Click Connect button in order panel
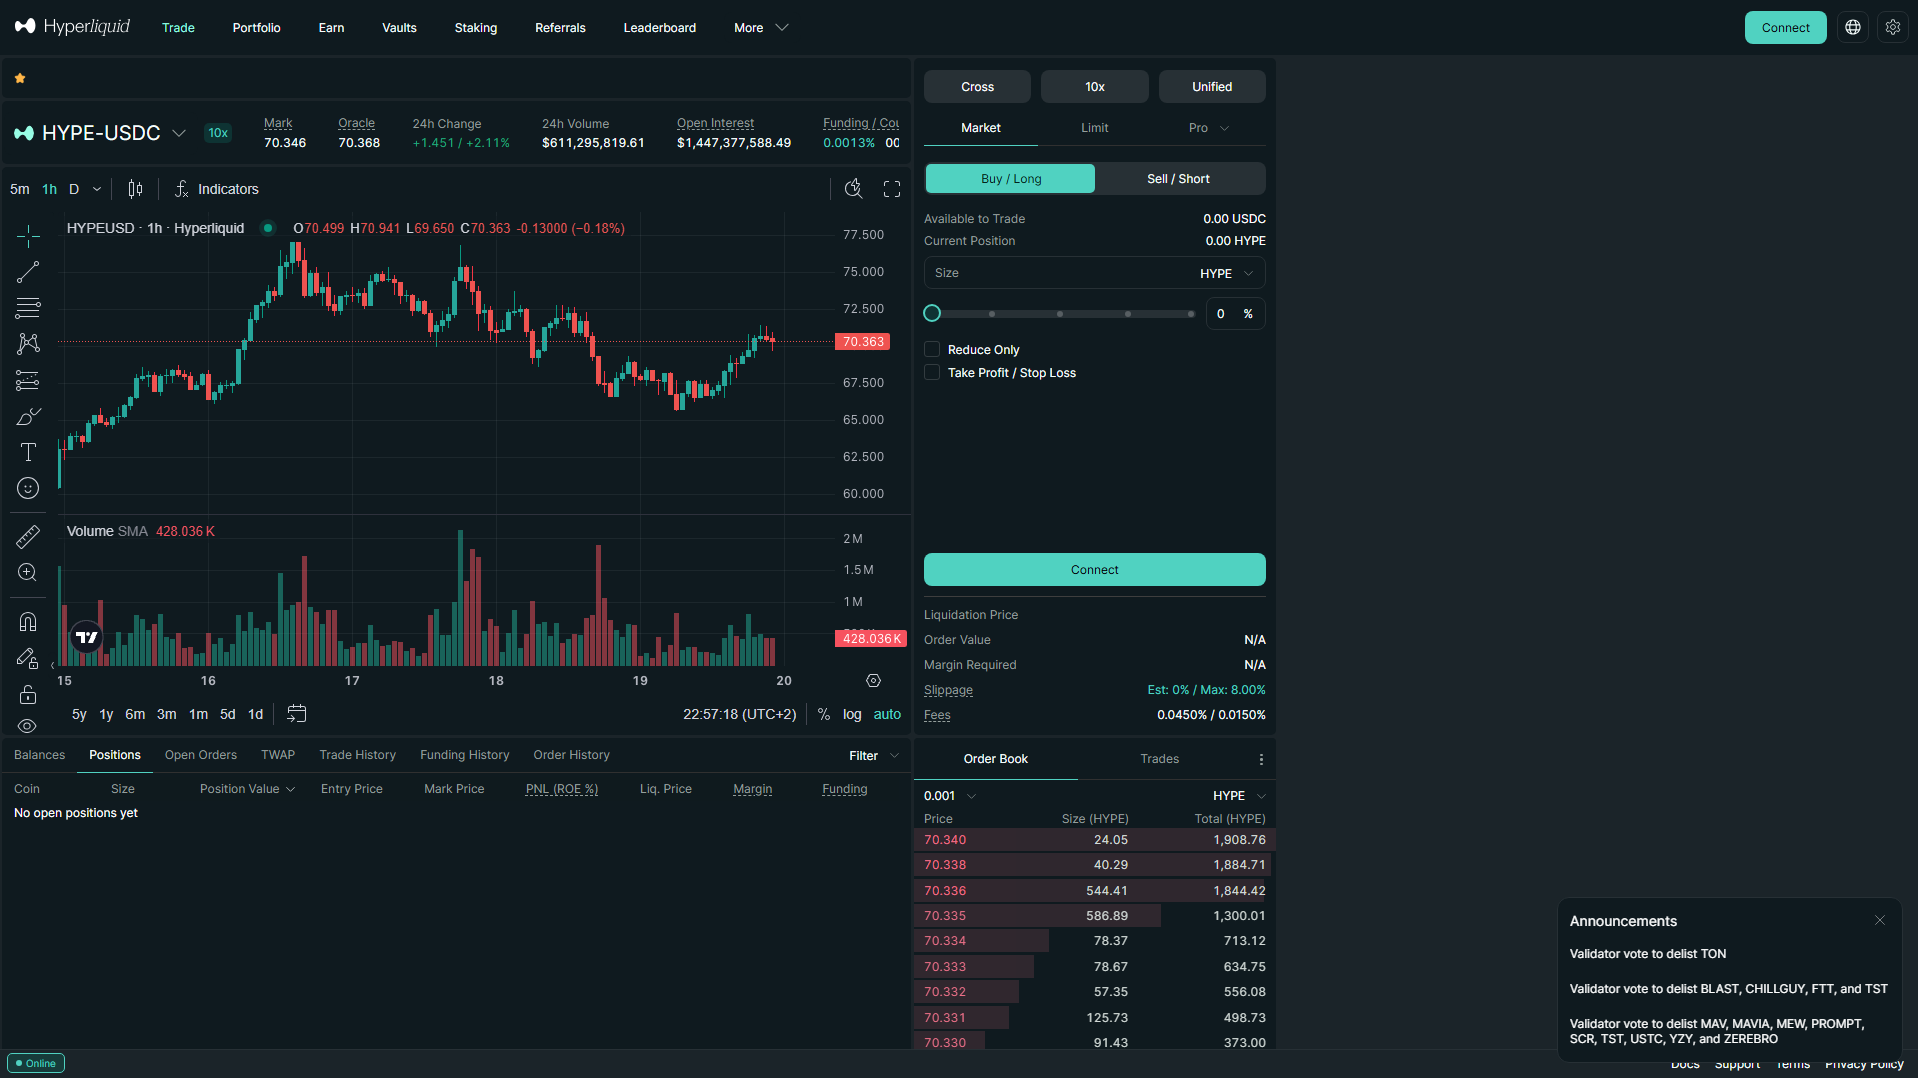Image resolution: width=1918 pixels, height=1078 pixels. coord(1095,570)
